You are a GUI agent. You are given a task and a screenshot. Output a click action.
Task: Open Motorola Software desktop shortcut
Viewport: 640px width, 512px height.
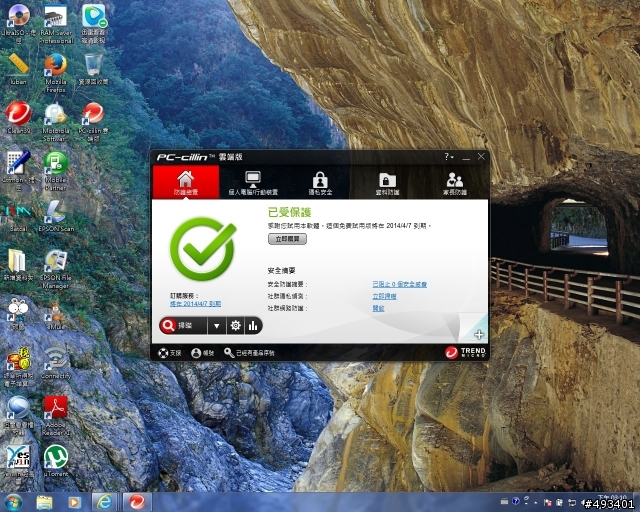point(56,121)
